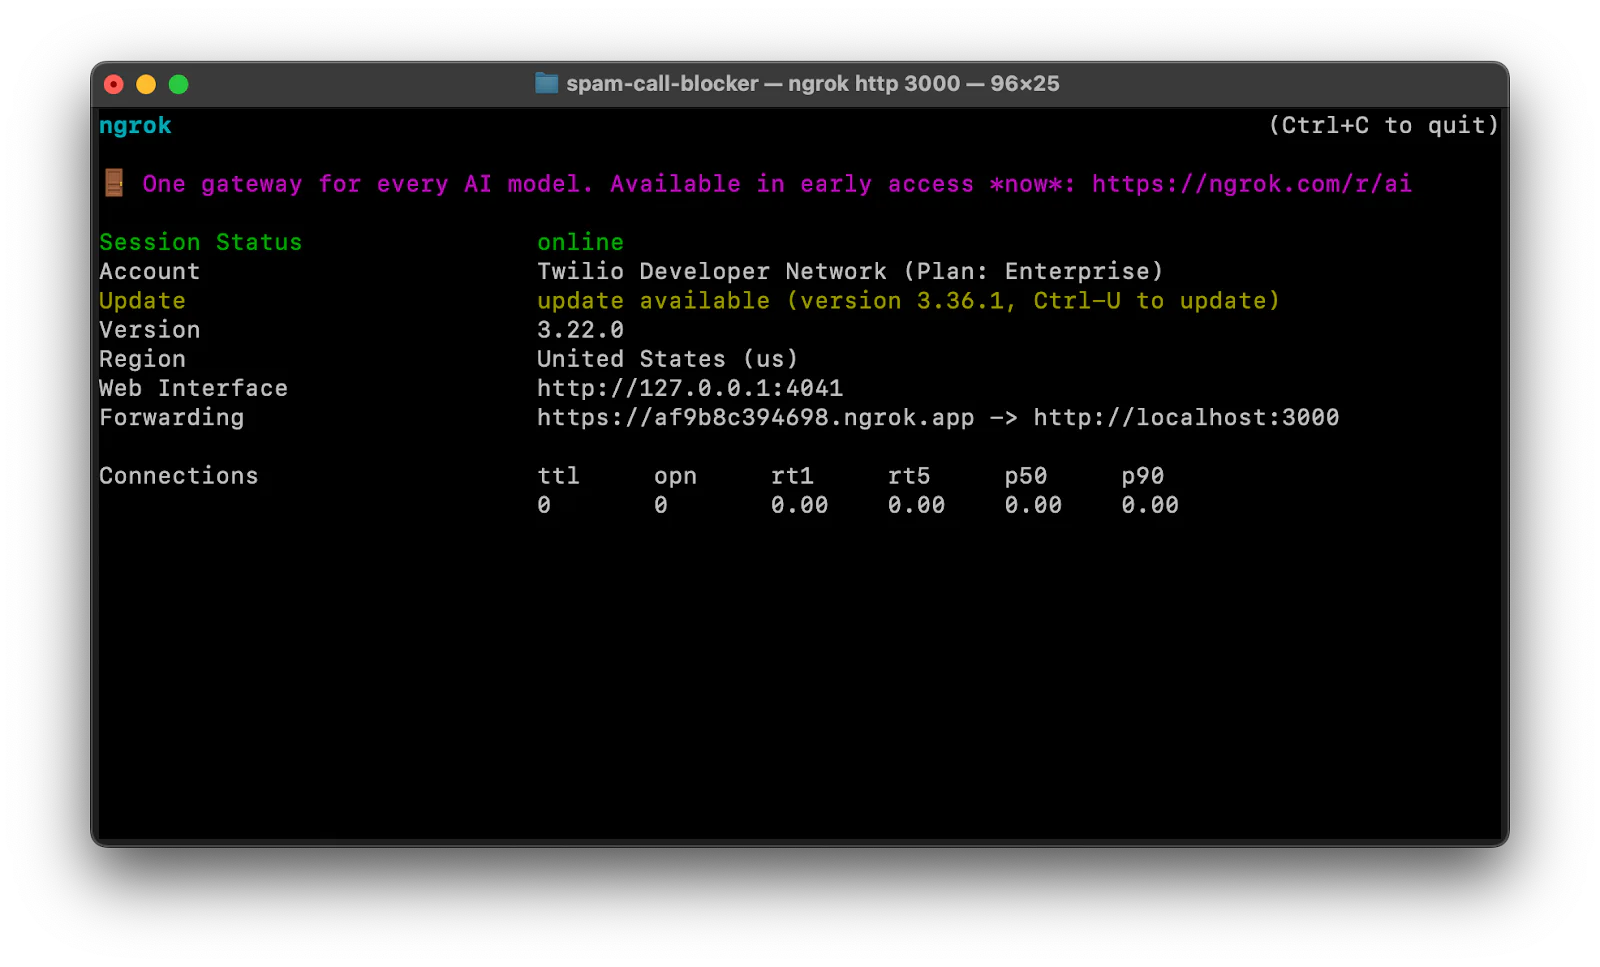Click the cyan ngrok header text
This screenshot has height=967, width=1600.
pyautogui.click(x=135, y=125)
